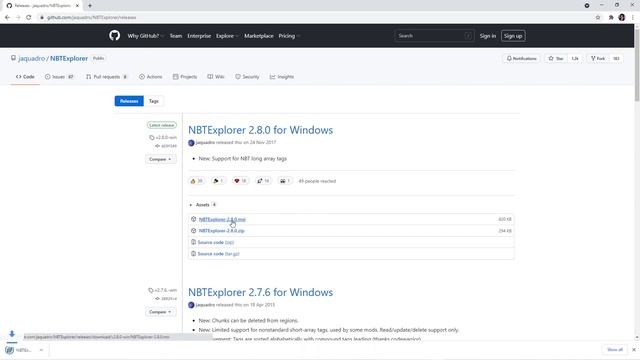Select the Releases button
Viewport: 640px width, 360px height.
129,101
